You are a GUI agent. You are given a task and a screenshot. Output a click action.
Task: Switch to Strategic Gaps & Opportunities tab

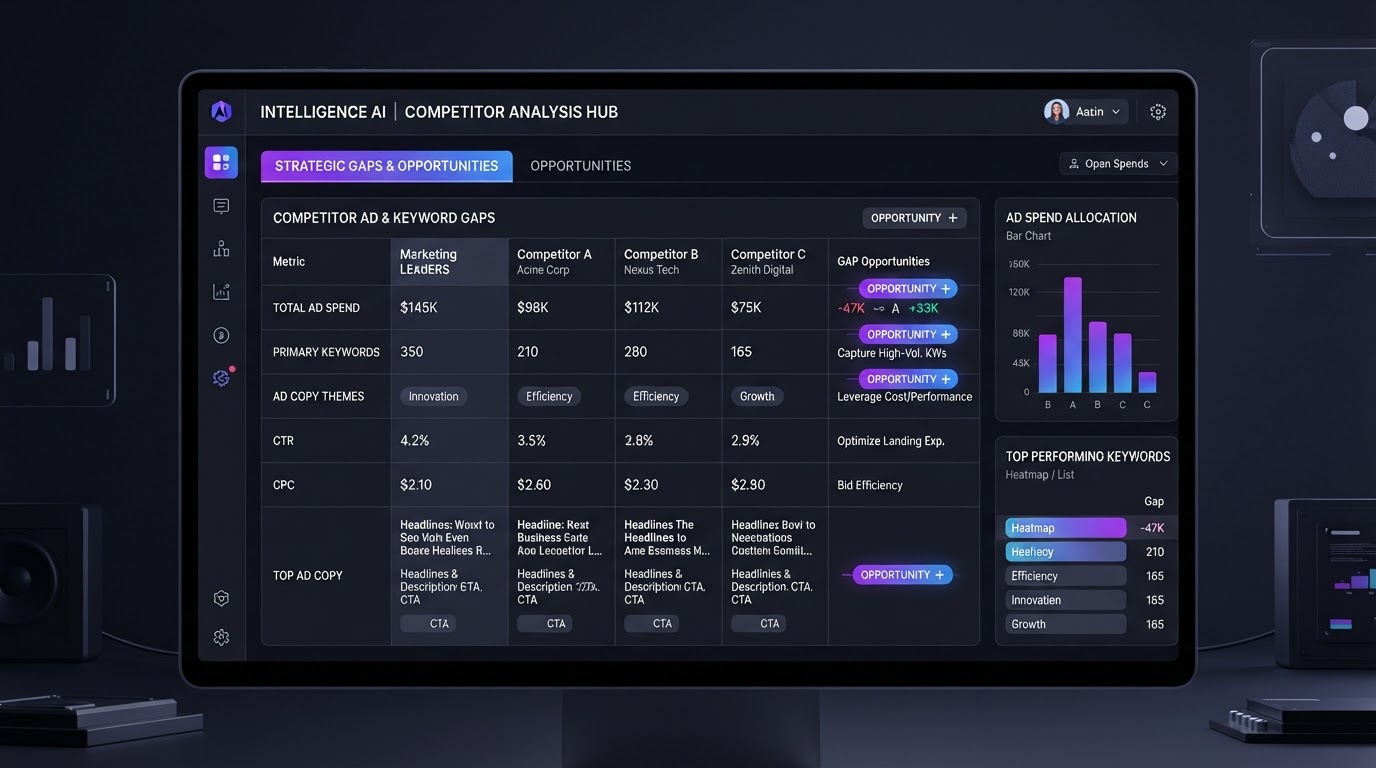coord(386,166)
